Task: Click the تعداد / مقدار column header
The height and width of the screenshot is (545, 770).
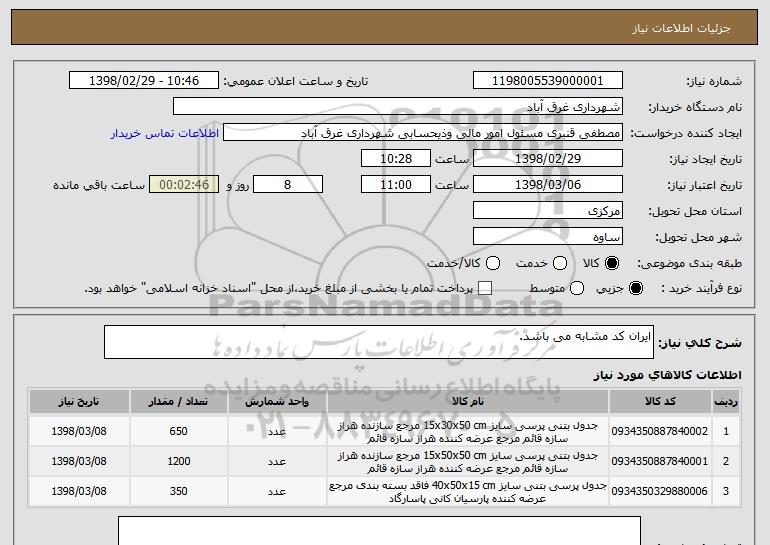Action: point(178,402)
